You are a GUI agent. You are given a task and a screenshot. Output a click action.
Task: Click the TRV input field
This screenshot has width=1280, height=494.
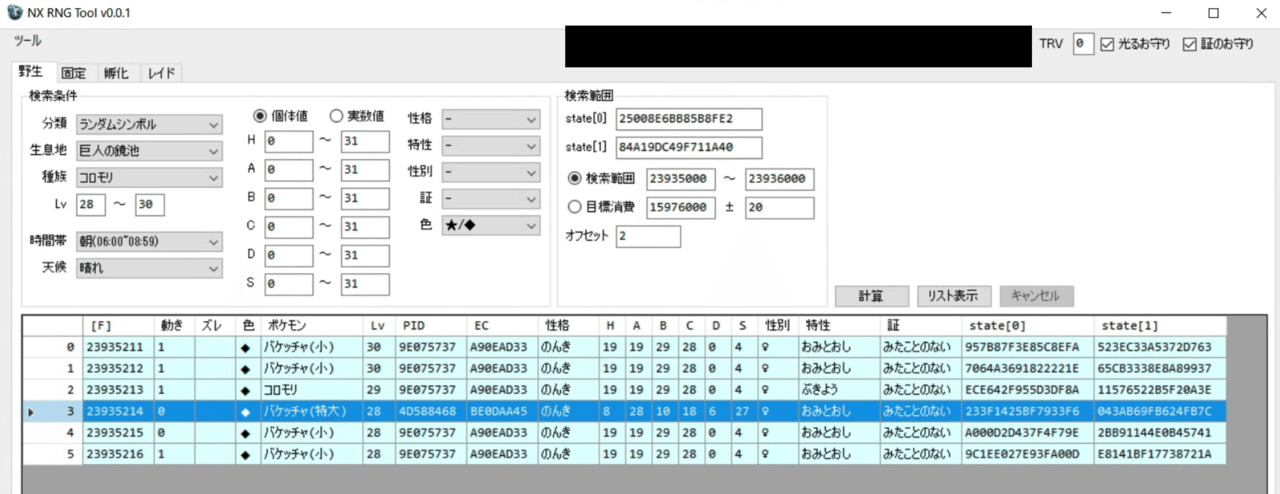click(1083, 44)
